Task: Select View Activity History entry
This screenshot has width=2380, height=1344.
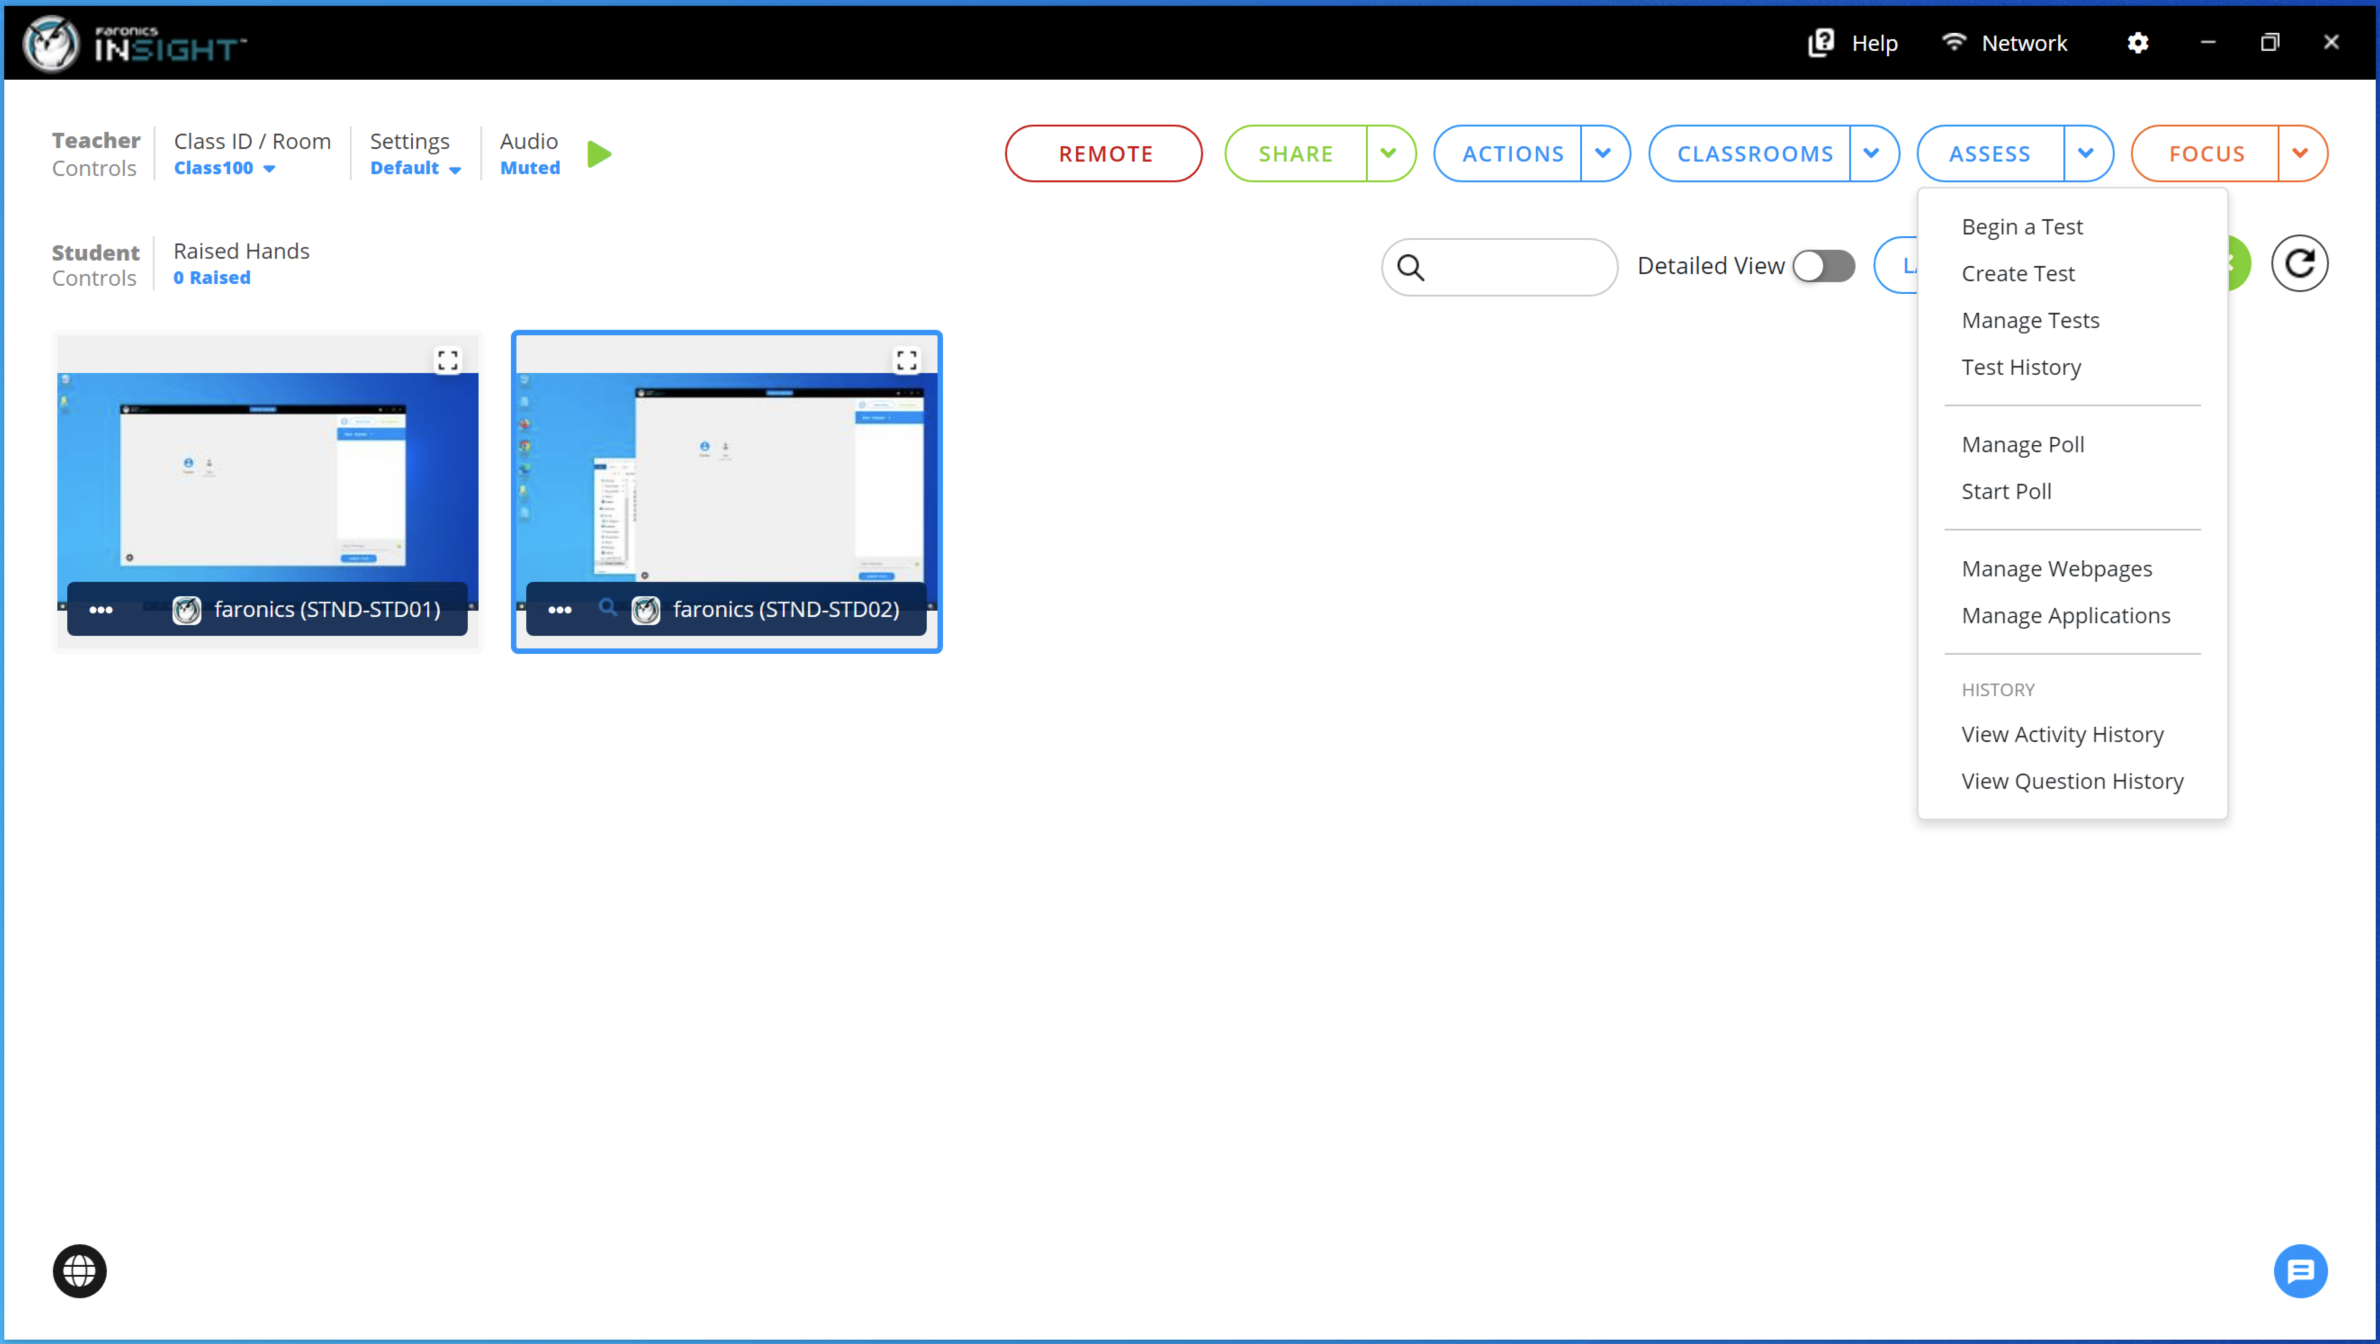Action: coord(2062,735)
